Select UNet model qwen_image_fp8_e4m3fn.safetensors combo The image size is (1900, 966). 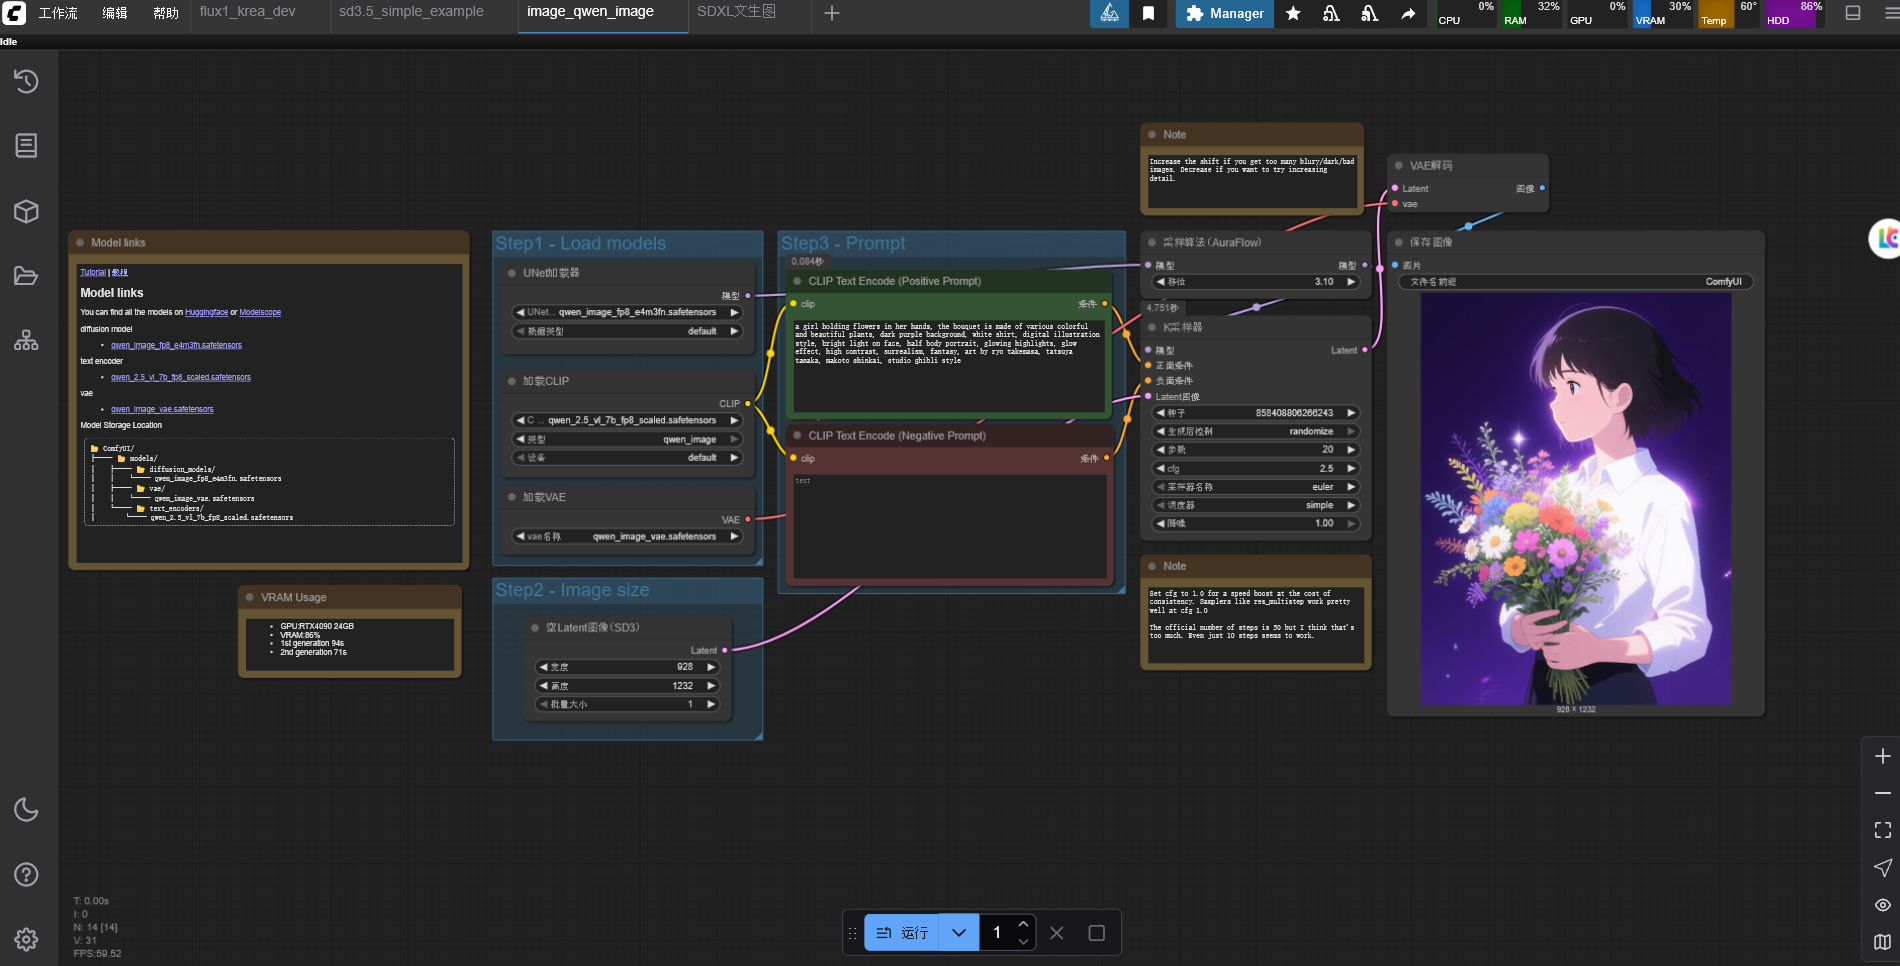[x=627, y=312]
